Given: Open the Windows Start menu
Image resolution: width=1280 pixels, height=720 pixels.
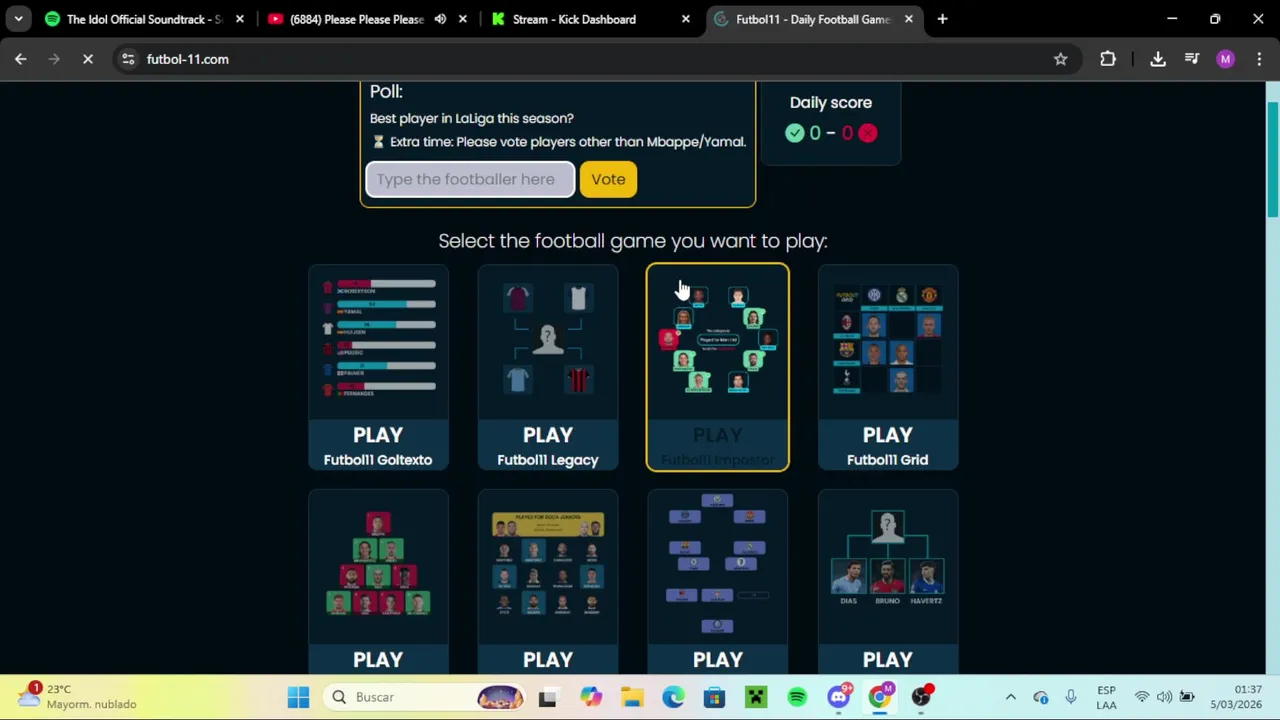Looking at the screenshot, I should coord(298,697).
